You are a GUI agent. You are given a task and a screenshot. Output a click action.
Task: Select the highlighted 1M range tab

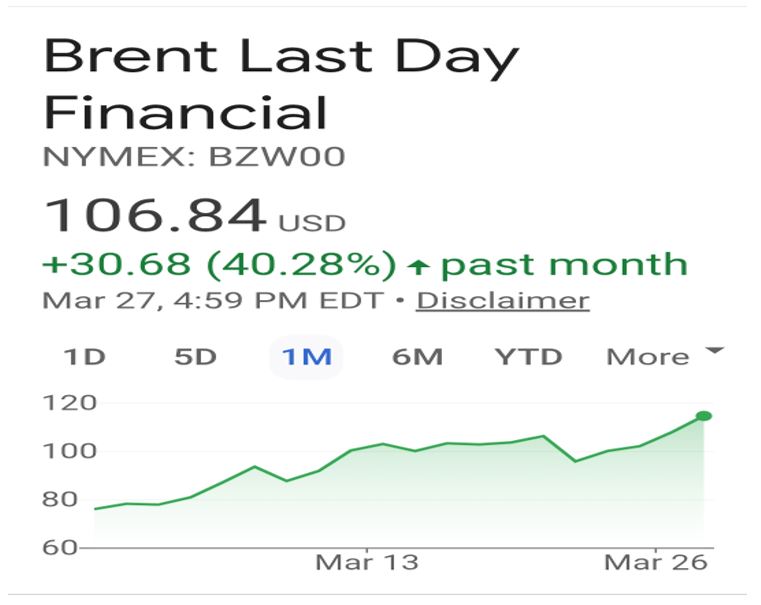click(x=306, y=357)
